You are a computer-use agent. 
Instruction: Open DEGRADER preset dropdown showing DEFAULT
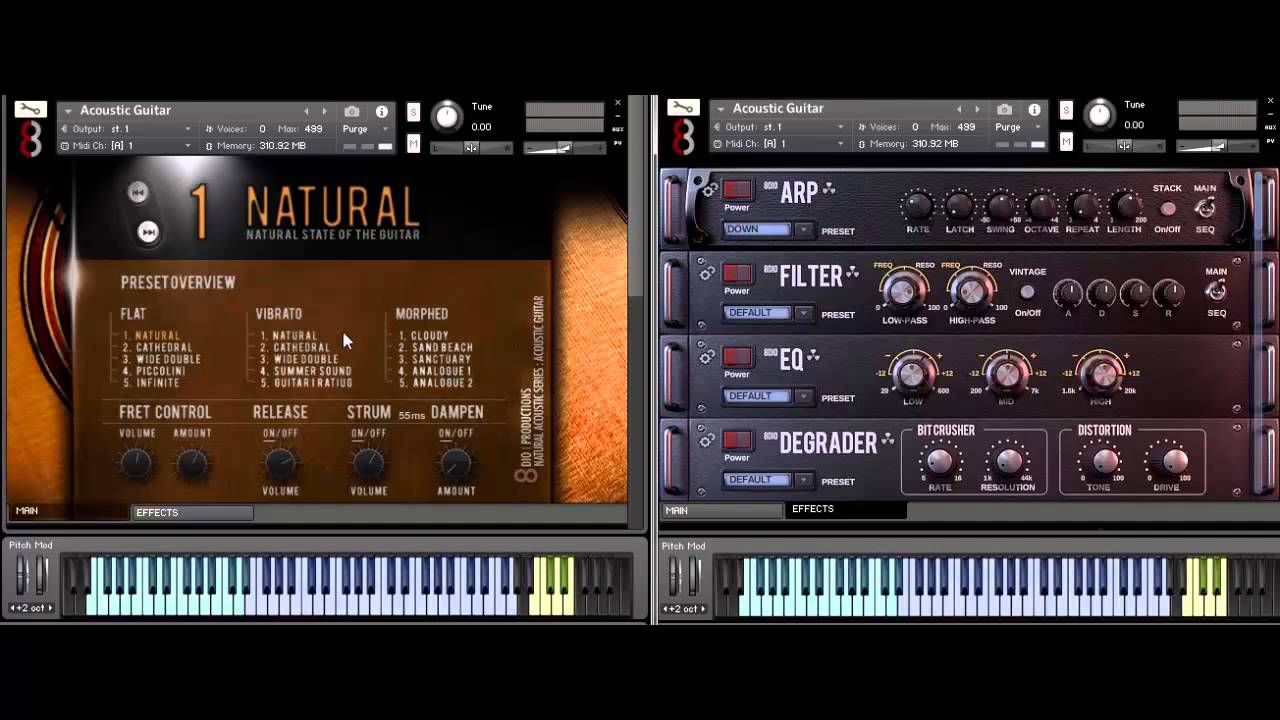tap(768, 479)
